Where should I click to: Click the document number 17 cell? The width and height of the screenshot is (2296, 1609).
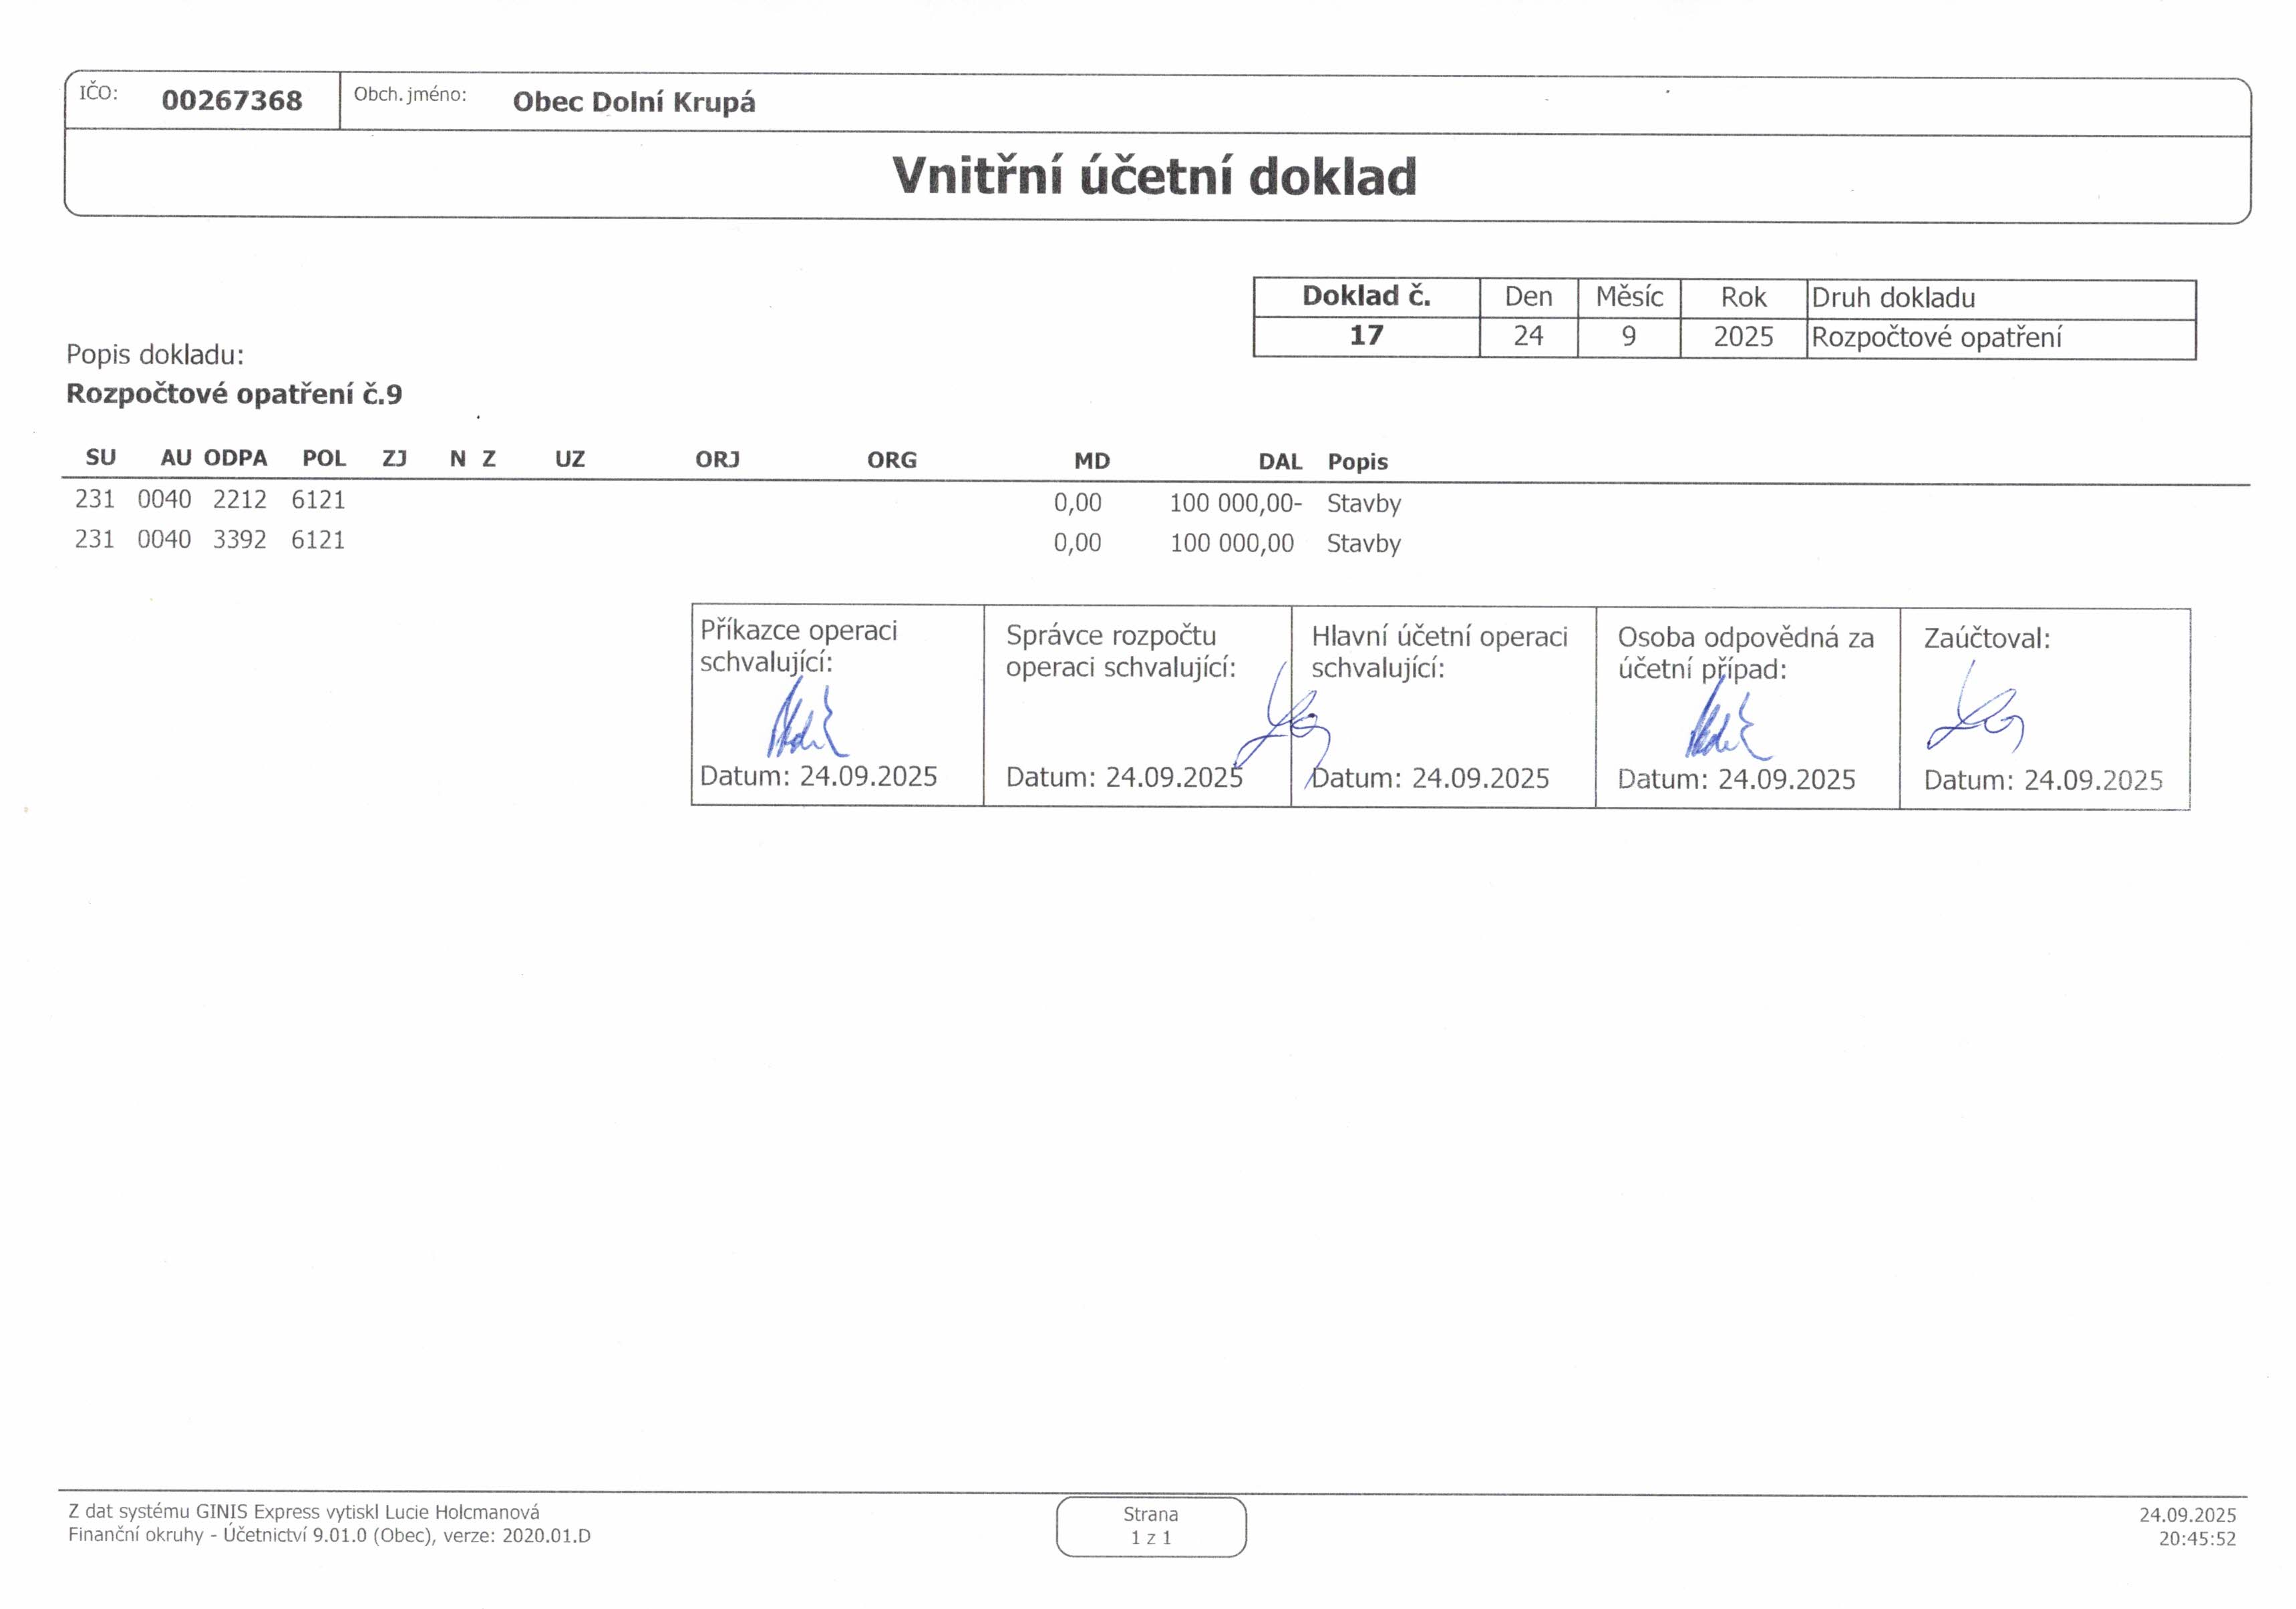pyautogui.click(x=1366, y=335)
